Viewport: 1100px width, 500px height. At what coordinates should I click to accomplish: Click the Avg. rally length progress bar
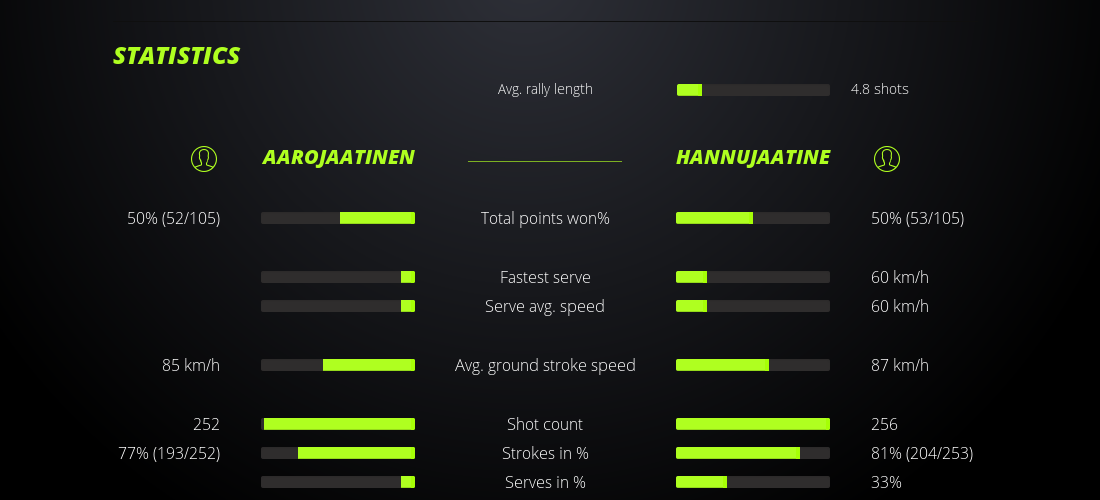(x=753, y=90)
